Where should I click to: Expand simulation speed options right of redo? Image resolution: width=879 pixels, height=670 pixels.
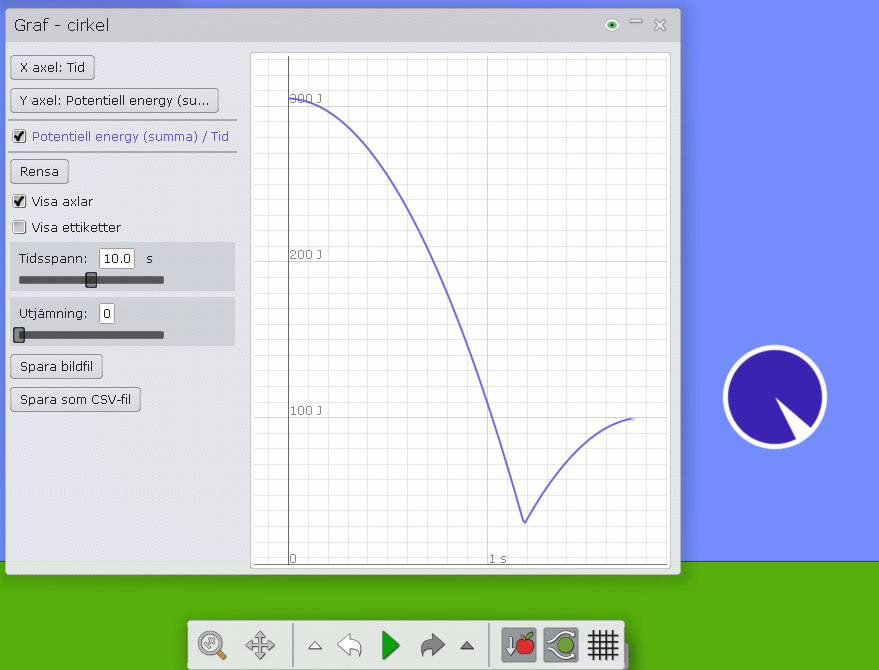coord(466,646)
